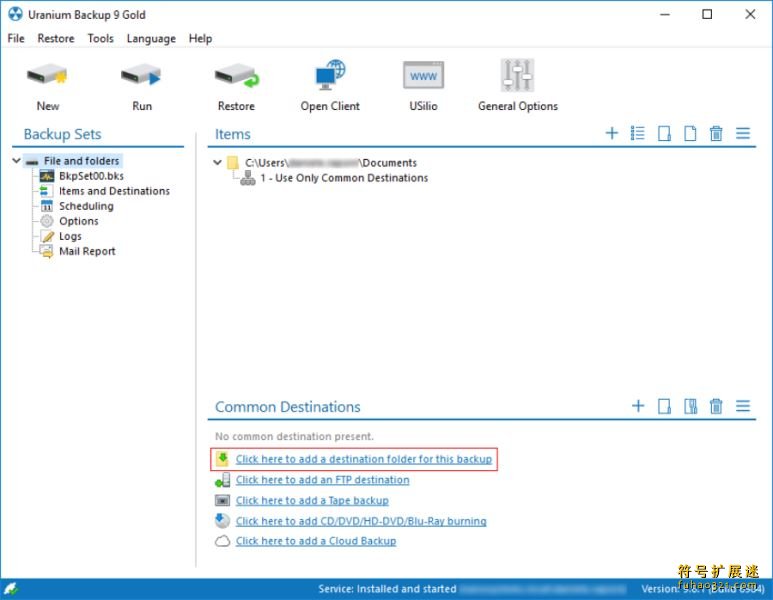
Task: Open the File menu
Action: tap(16, 38)
